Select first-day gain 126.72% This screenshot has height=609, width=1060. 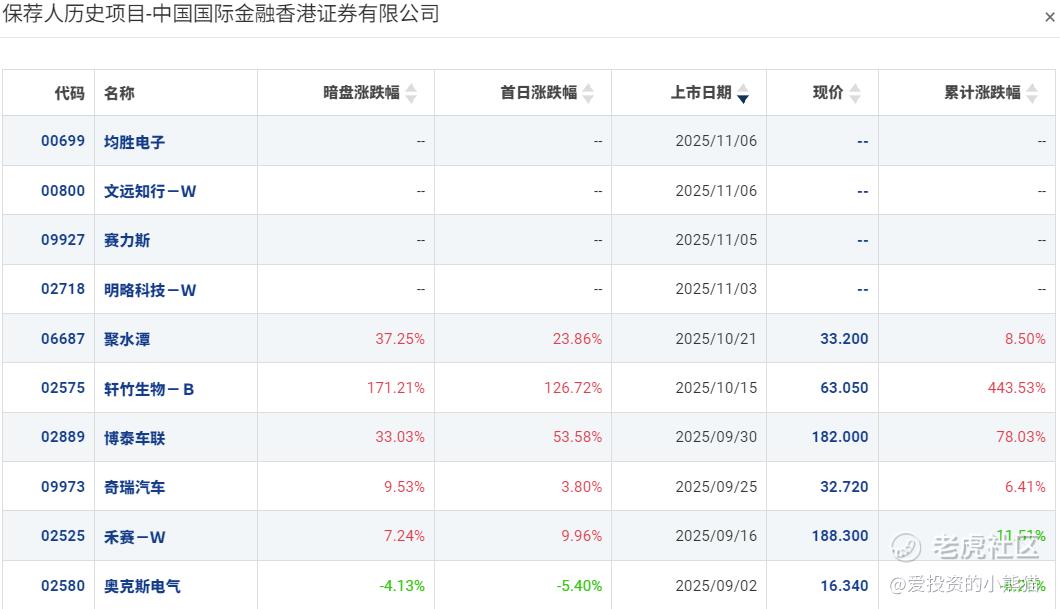point(573,387)
